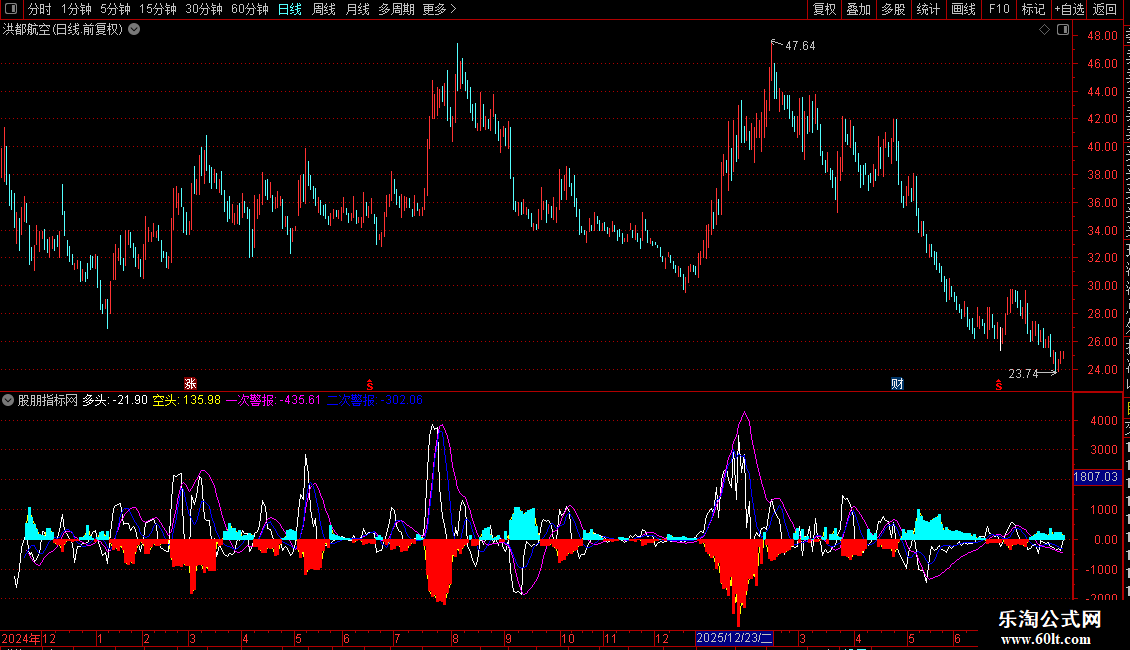Open the 复权 adjustment menu

824,9
